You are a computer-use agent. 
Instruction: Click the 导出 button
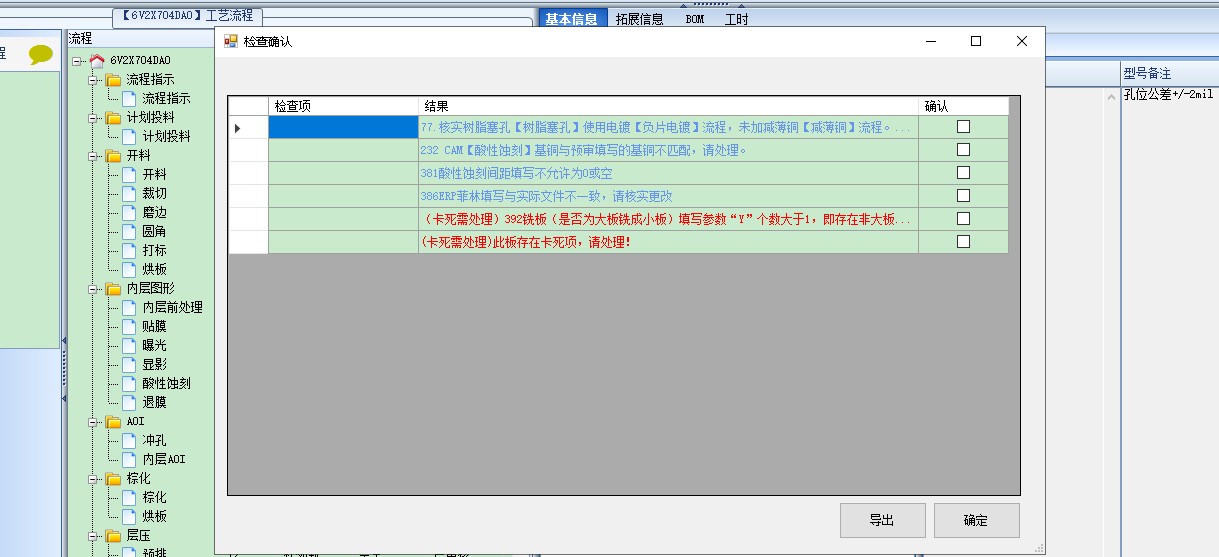click(x=882, y=520)
